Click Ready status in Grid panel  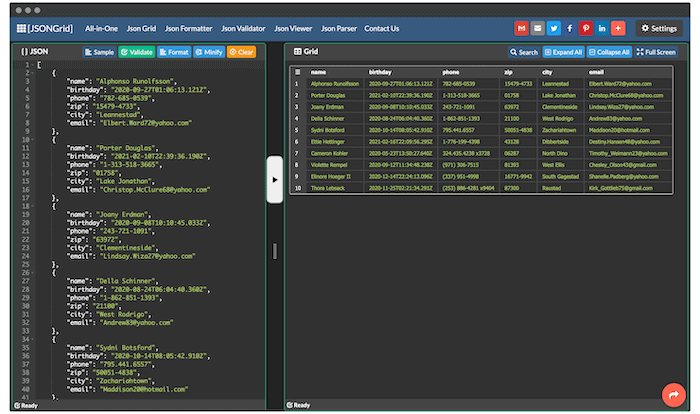(298, 405)
